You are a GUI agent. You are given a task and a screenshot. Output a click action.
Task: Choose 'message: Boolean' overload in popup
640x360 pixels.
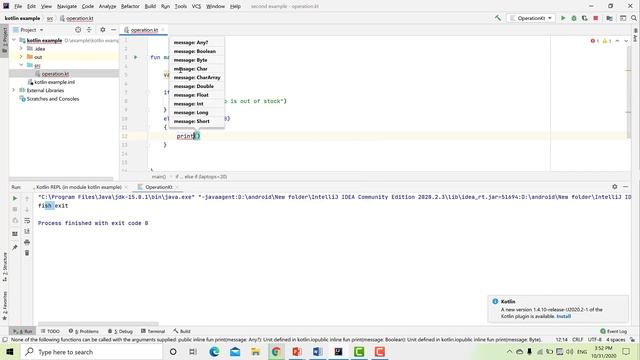pos(196,51)
